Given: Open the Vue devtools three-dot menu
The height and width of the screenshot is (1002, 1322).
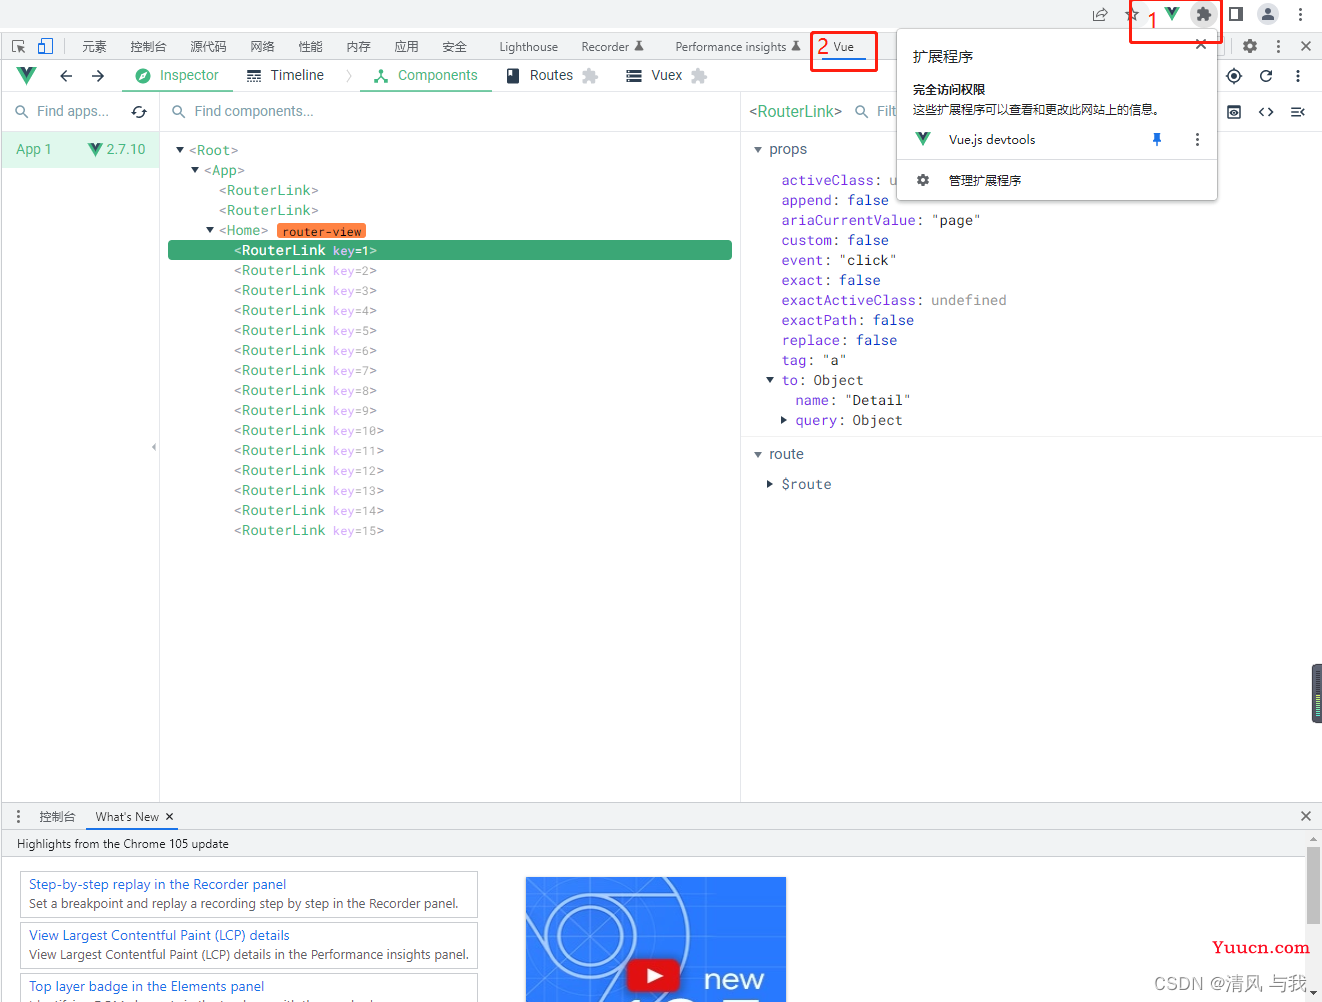Looking at the screenshot, I should pyautogui.click(x=1298, y=76).
